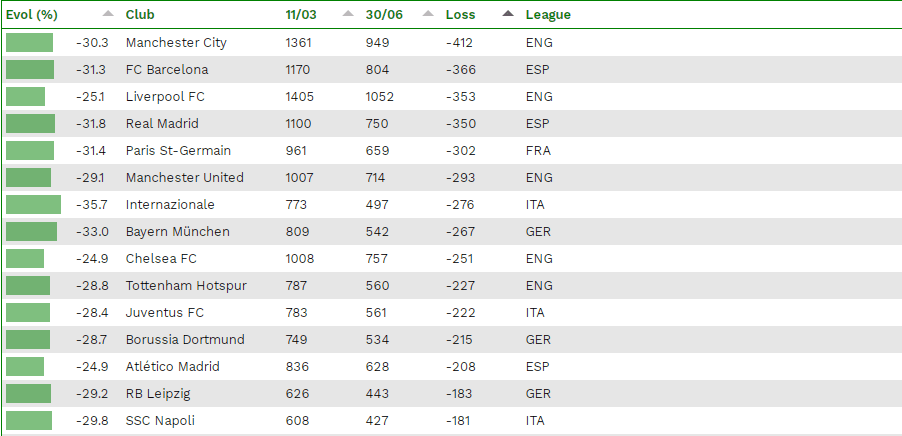The height and width of the screenshot is (436, 902).
Task: Click Chelsea FC's green evolution bar
Action: [25, 259]
